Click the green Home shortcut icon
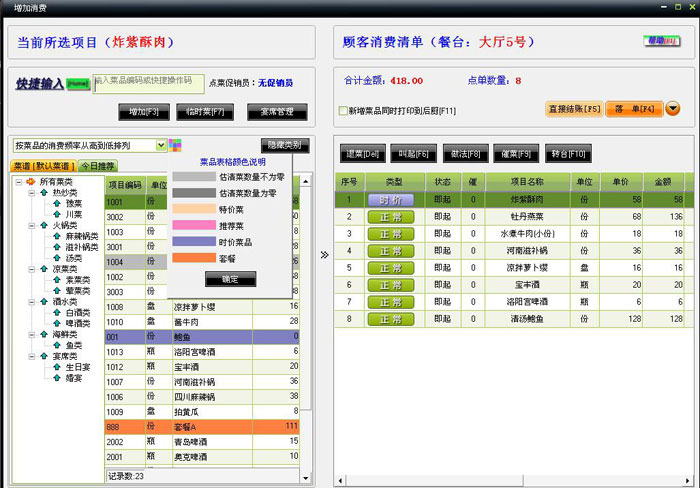The image size is (700, 488). click(x=81, y=84)
